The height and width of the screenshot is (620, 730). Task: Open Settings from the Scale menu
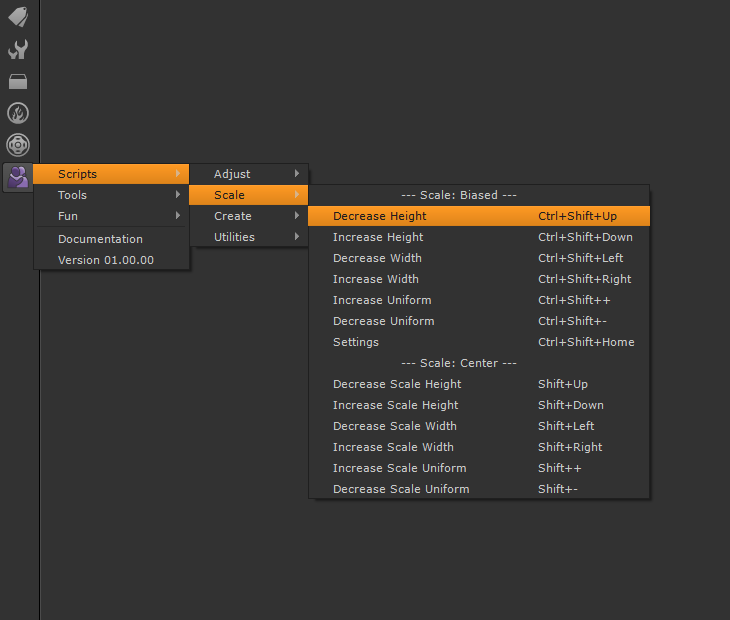(479, 341)
